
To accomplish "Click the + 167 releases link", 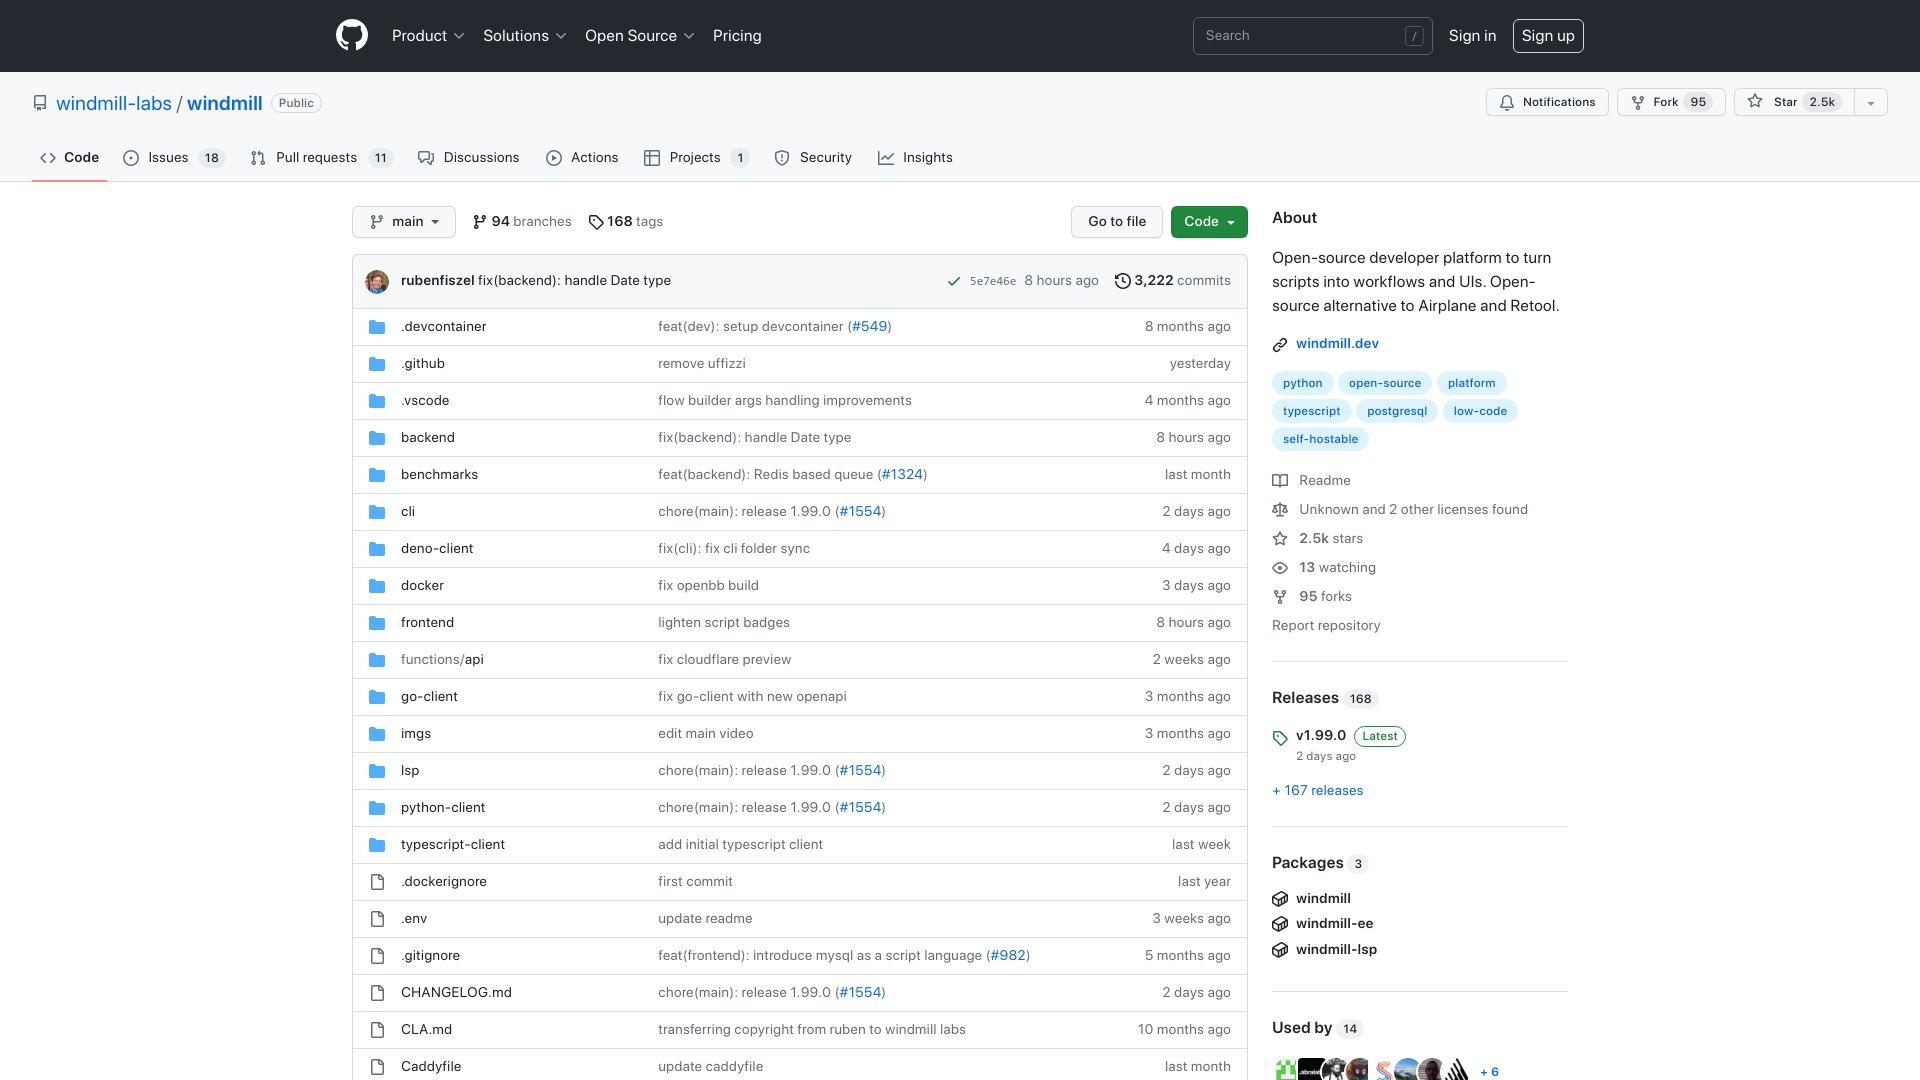I will (x=1317, y=791).
